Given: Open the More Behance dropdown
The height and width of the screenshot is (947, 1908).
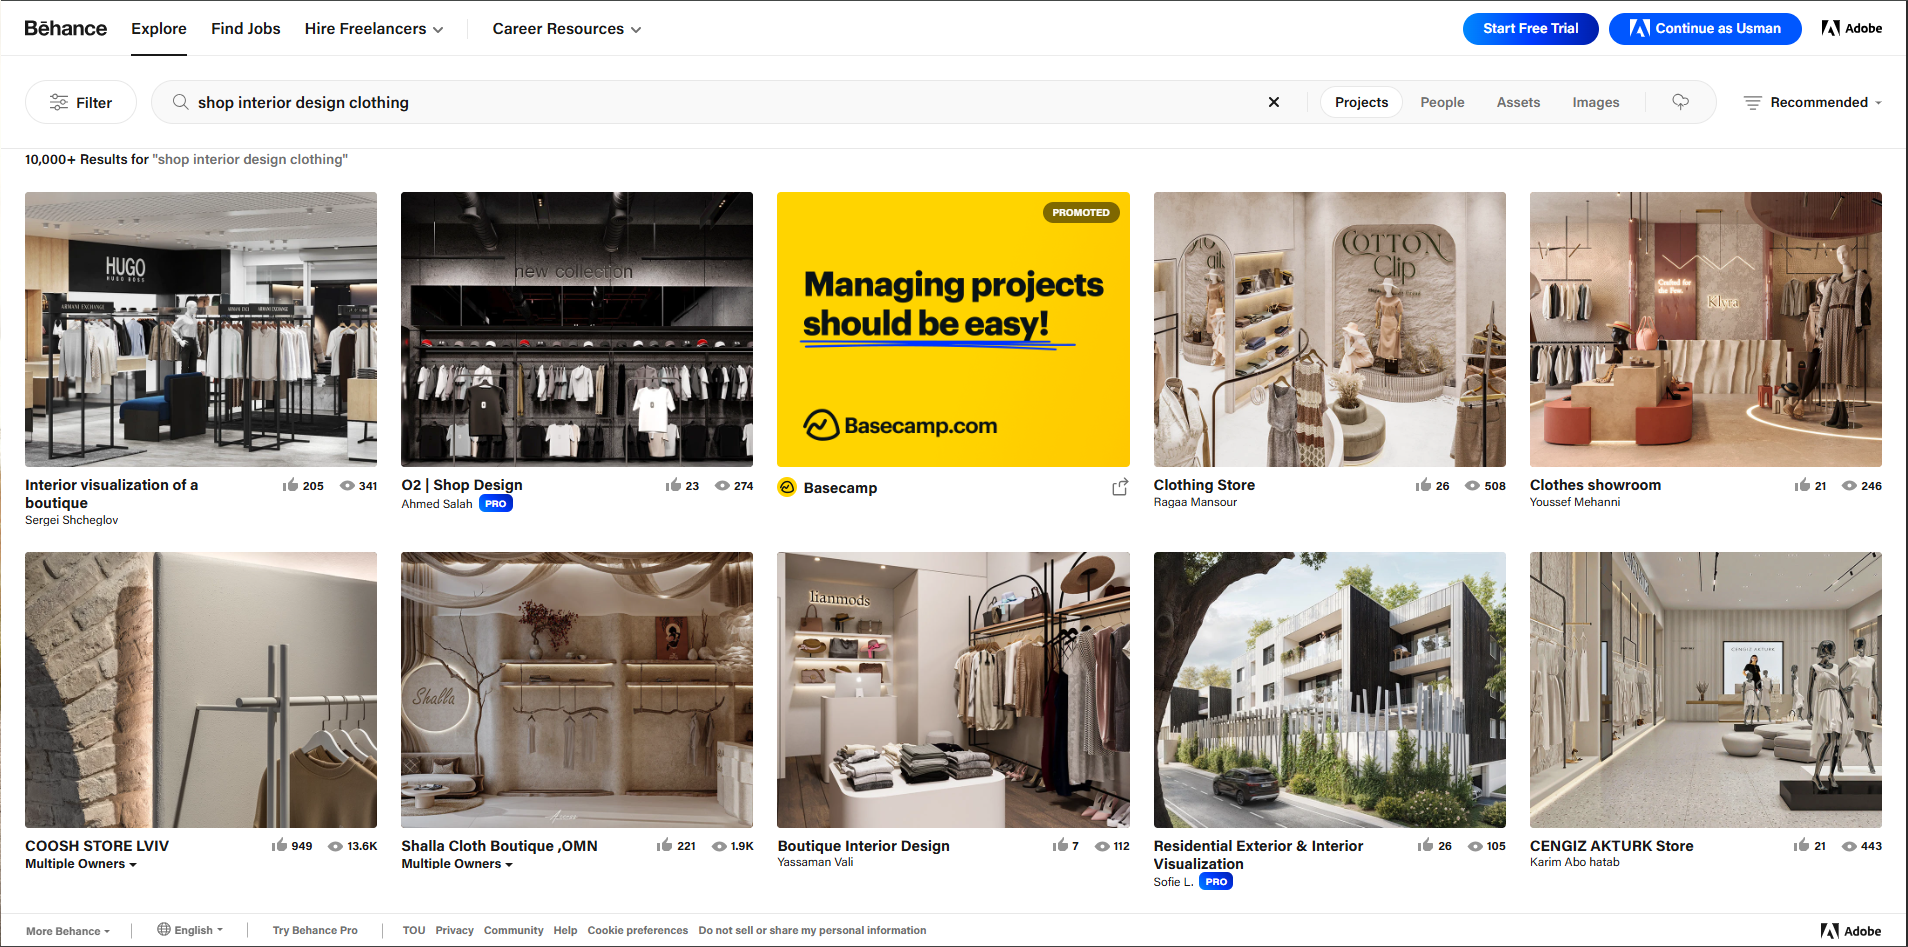Looking at the screenshot, I should click(66, 930).
